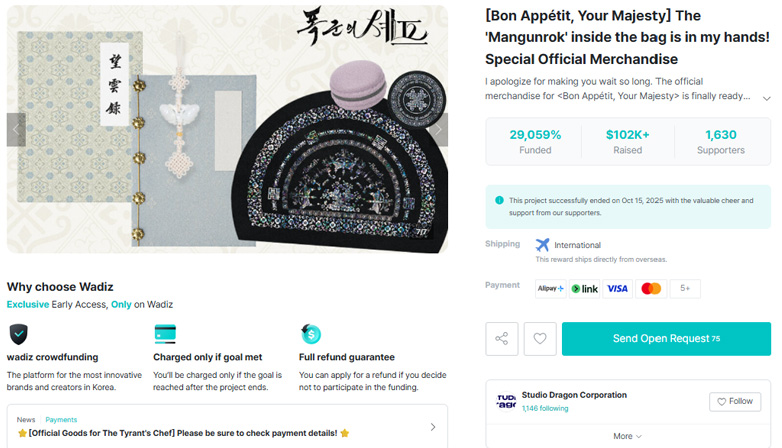Click the VISA payment icon
This screenshot has height=448, width=782.
click(x=618, y=289)
